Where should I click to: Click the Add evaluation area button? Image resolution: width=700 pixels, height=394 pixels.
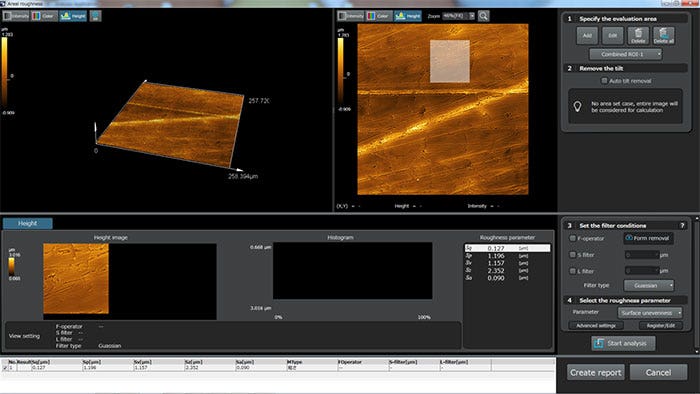(x=587, y=36)
